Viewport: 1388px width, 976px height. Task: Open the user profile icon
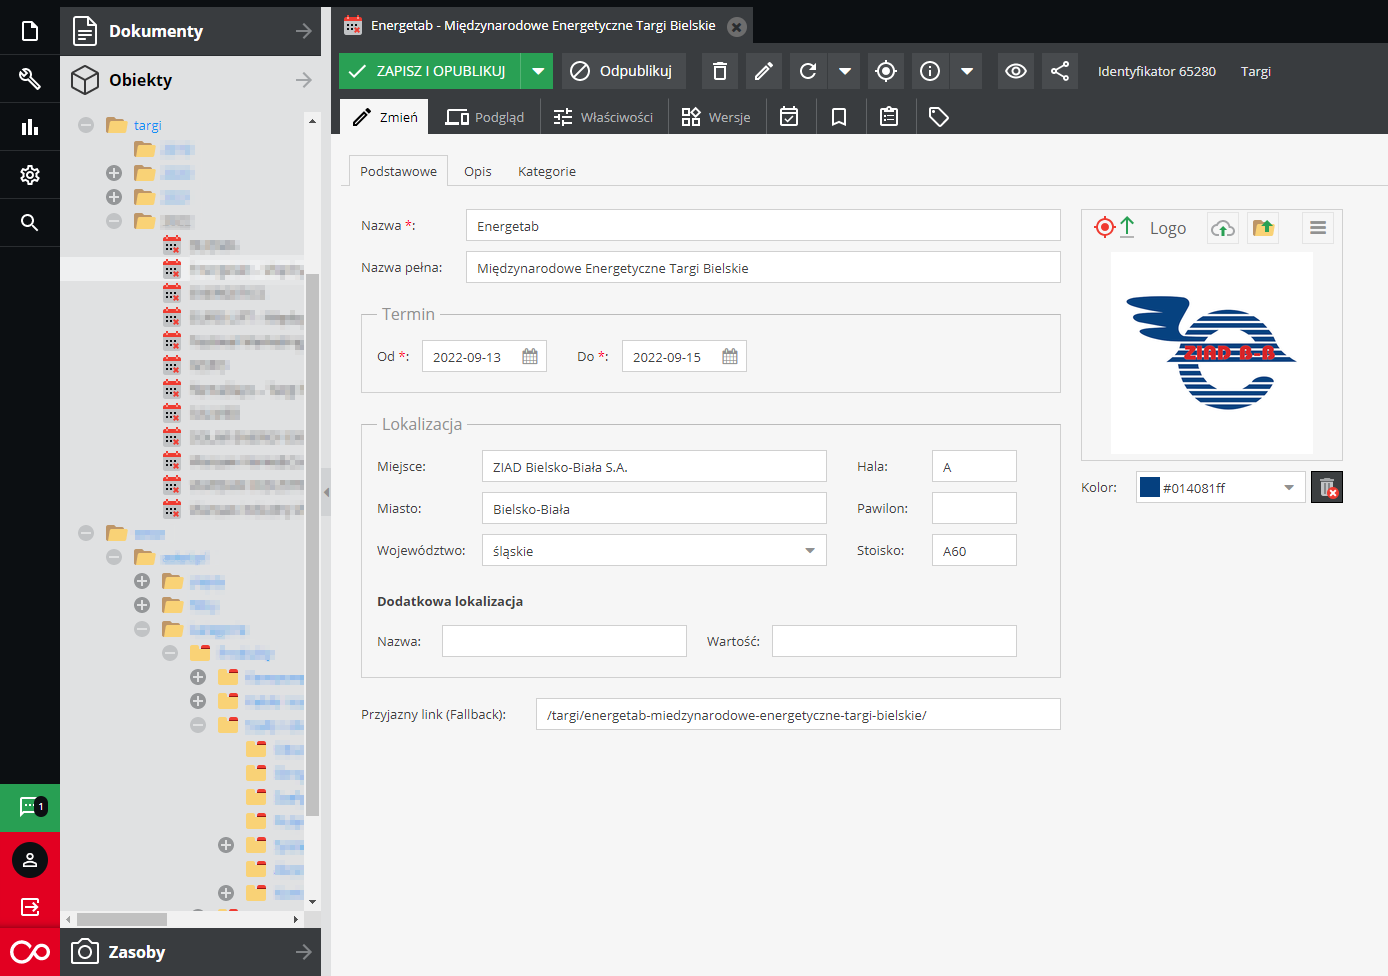pos(30,860)
